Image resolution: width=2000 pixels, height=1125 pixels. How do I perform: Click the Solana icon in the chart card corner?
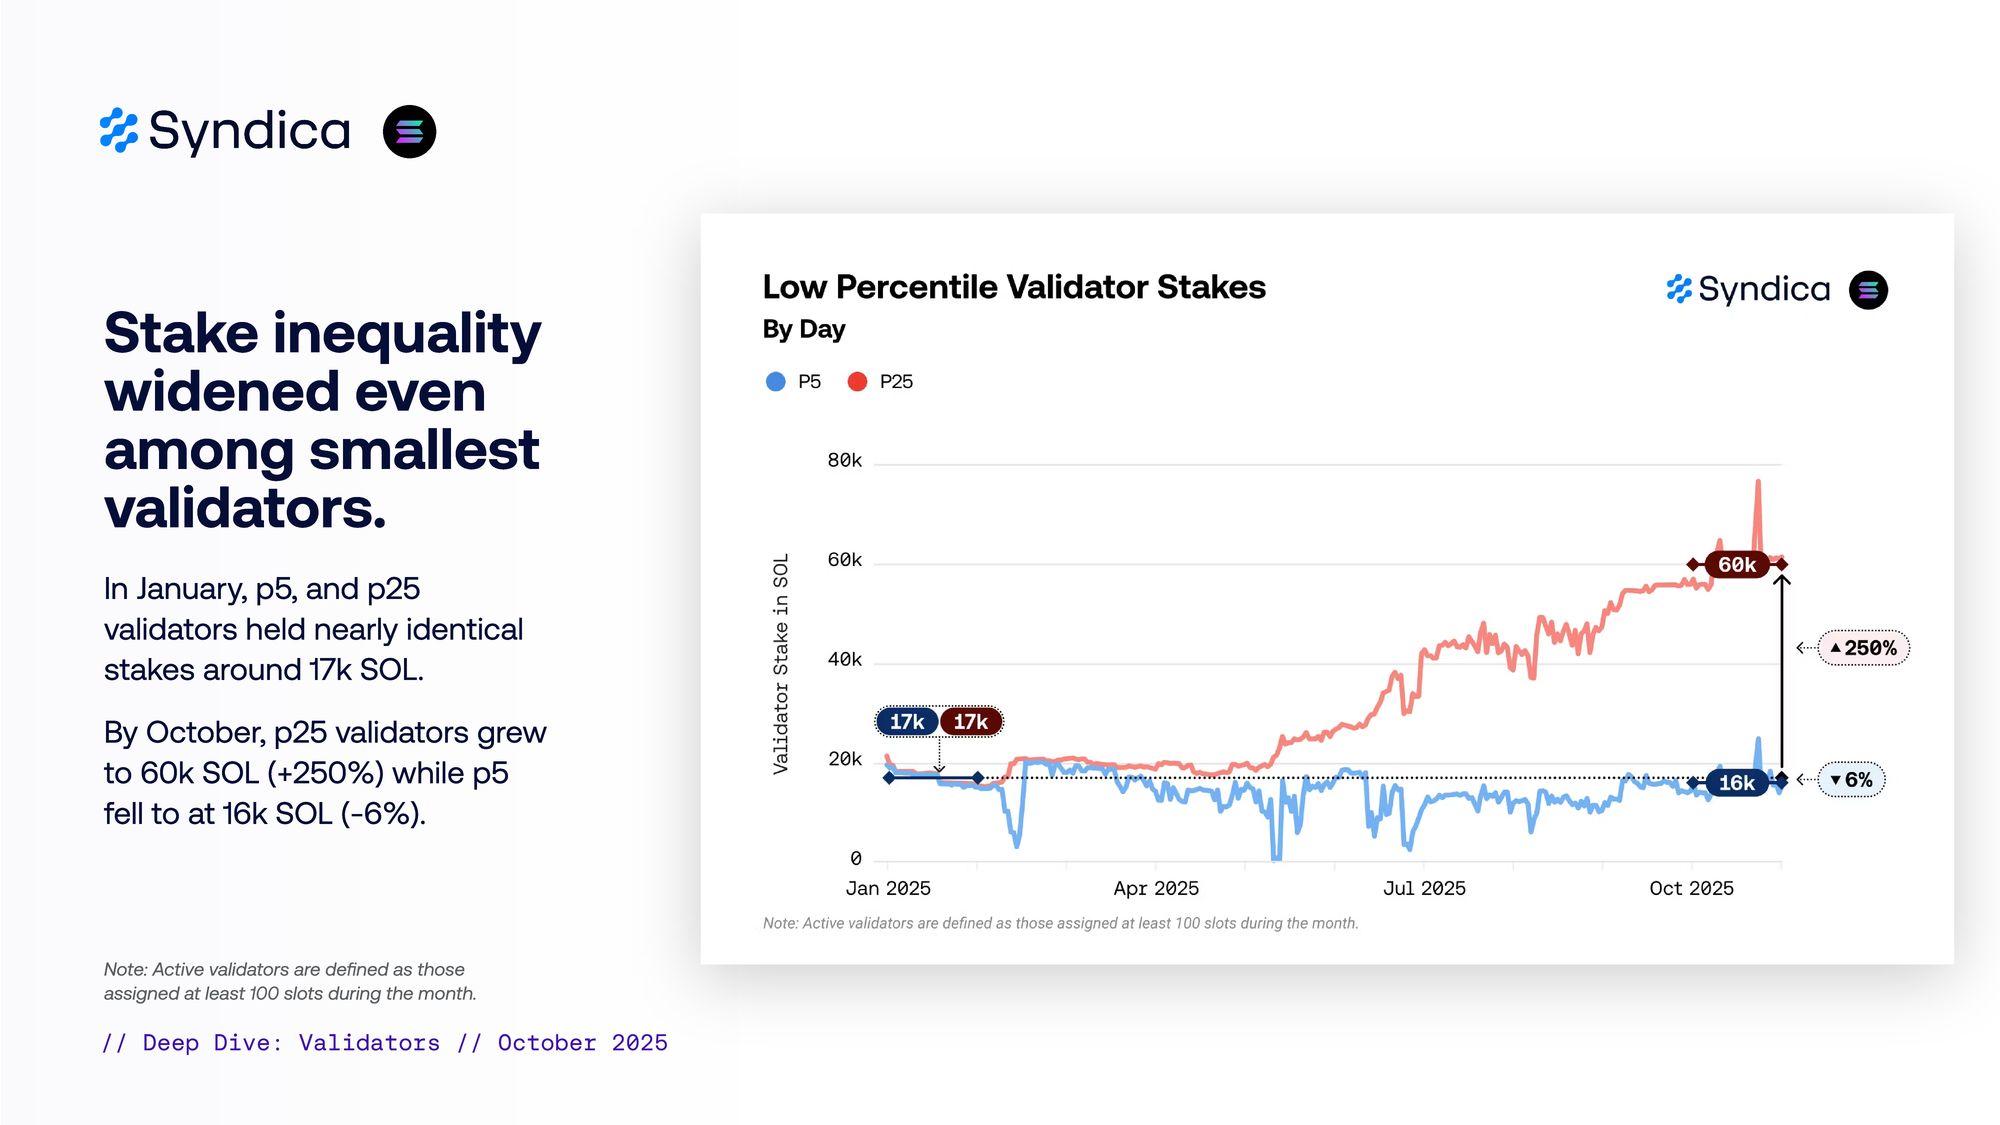tap(1868, 290)
